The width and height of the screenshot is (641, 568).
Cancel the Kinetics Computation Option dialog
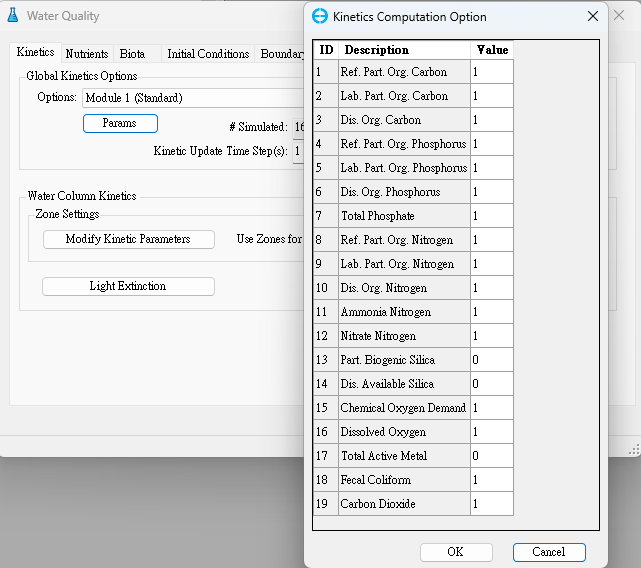click(x=548, y=552)
